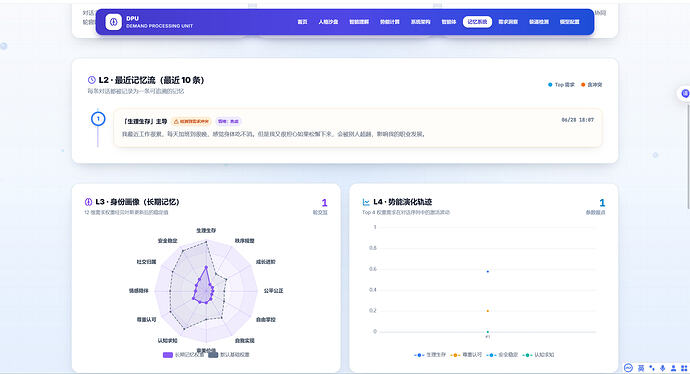
Task: Click the L4 势能演化轨迹 chart icon
Action: pos(366,202)
